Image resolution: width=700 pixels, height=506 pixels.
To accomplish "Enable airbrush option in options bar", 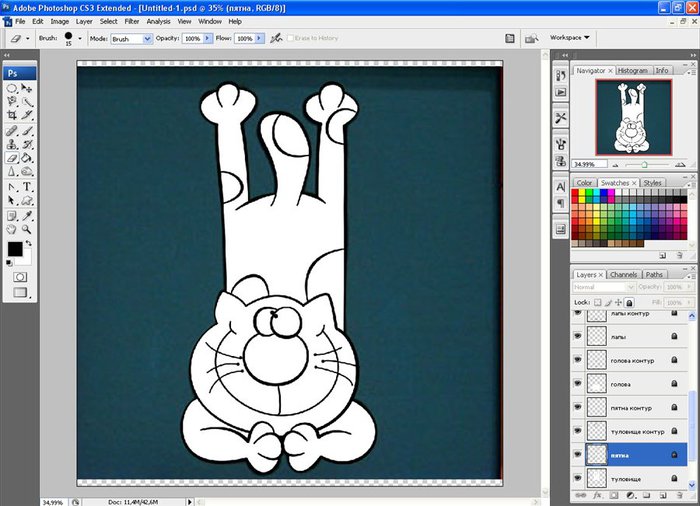I will click(276, 38).
